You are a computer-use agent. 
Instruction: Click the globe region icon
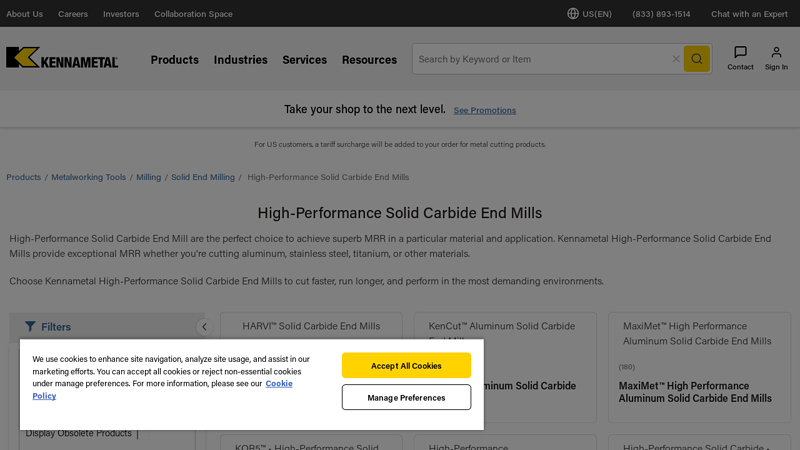(573, 14)
